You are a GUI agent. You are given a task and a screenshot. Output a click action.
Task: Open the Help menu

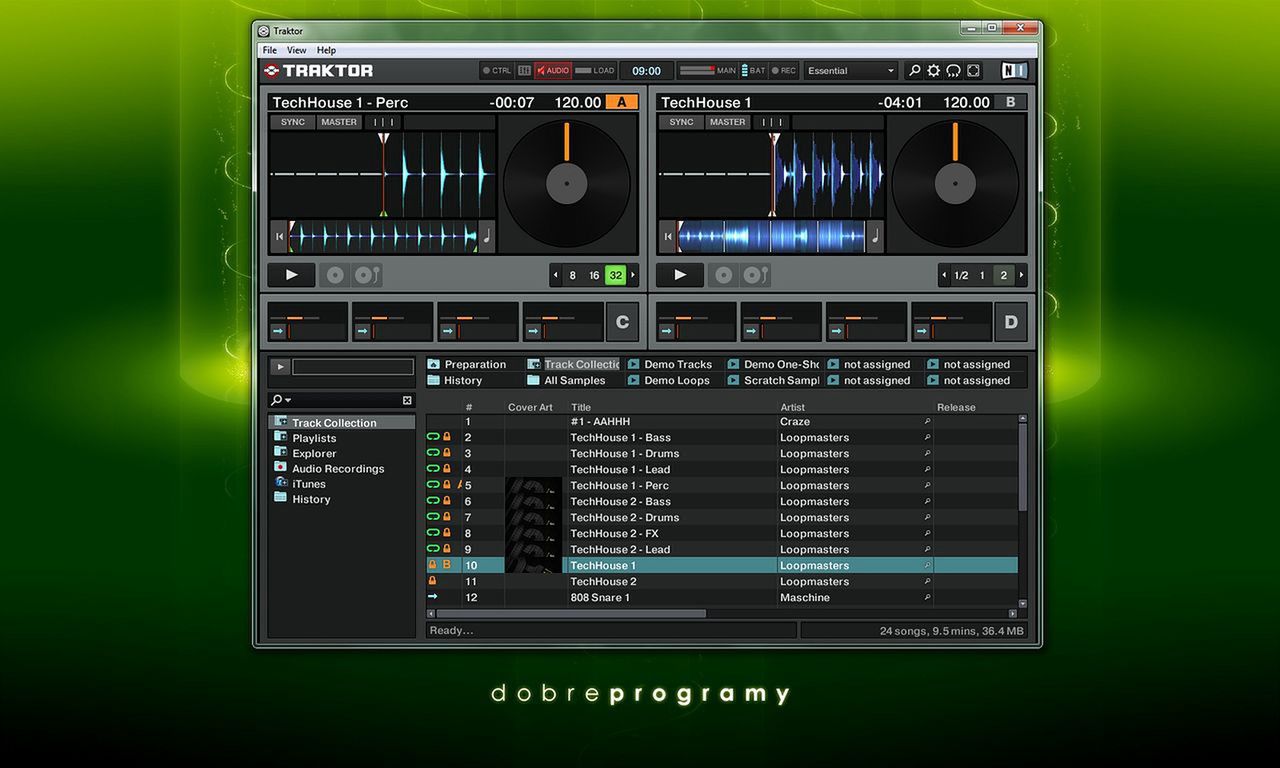327,50
